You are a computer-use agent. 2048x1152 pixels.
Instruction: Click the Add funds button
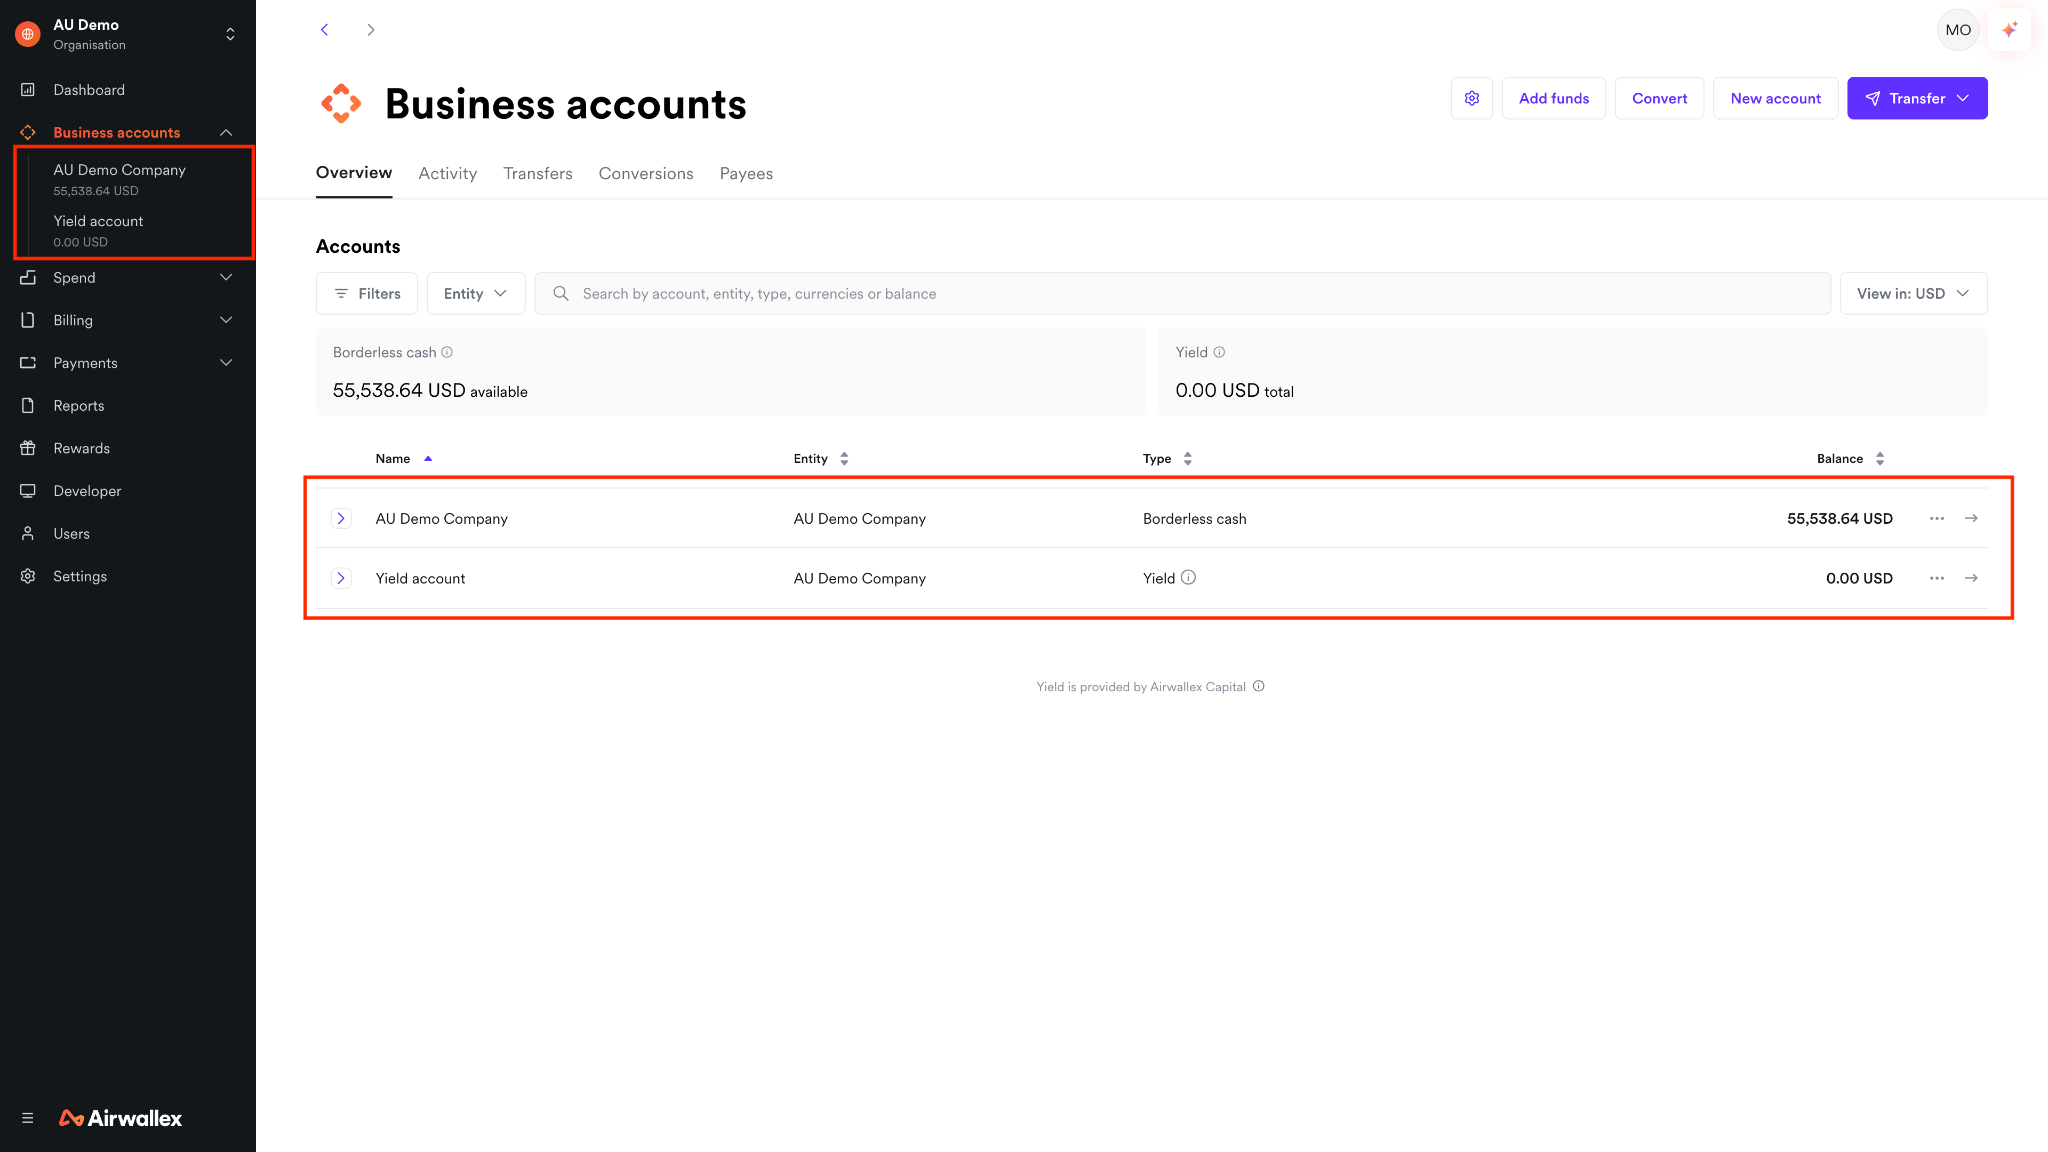pos(1554,98)
